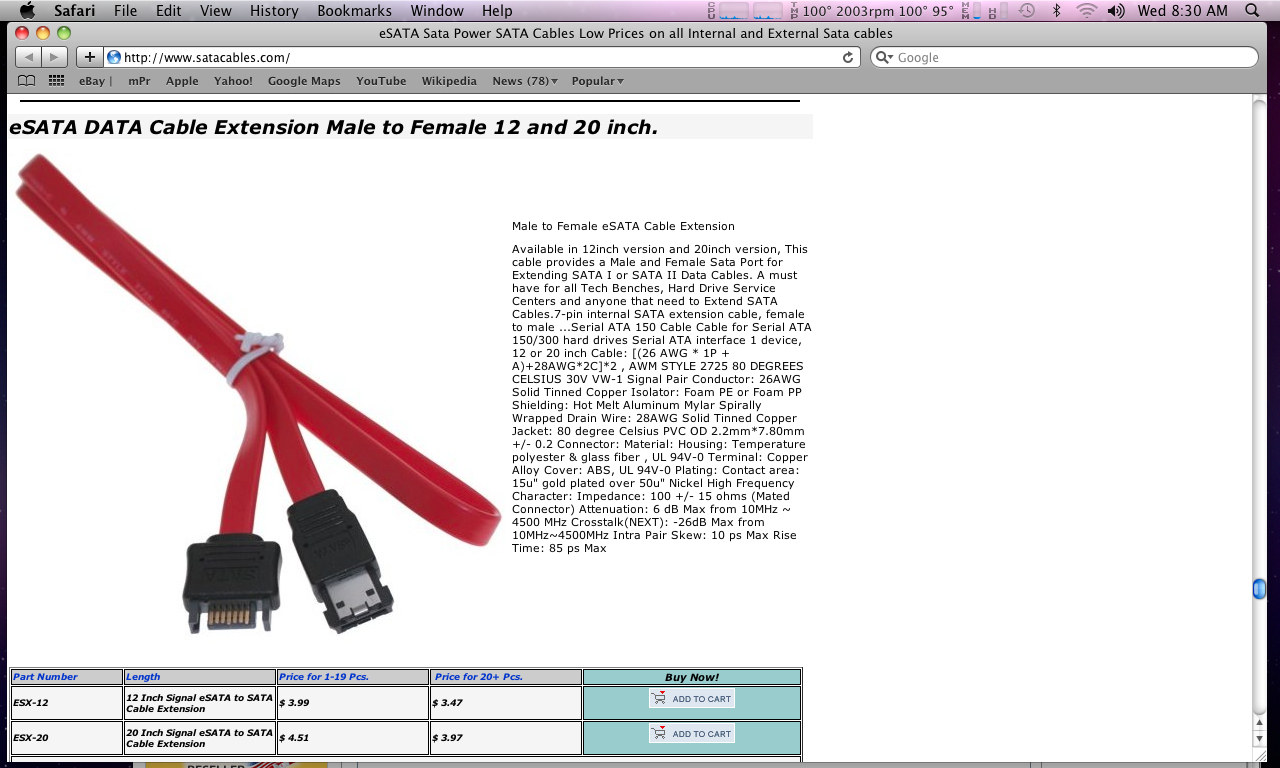This screenshot has height=768, width=1280.
Task: Open Wi-Fi status menu
Action: [1086, 11]
